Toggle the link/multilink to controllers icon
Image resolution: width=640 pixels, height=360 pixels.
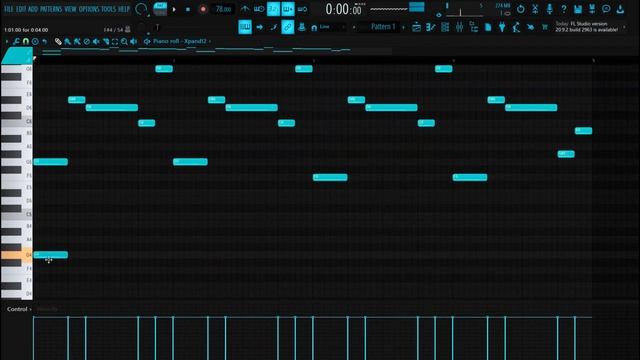[x=288, y=27]
